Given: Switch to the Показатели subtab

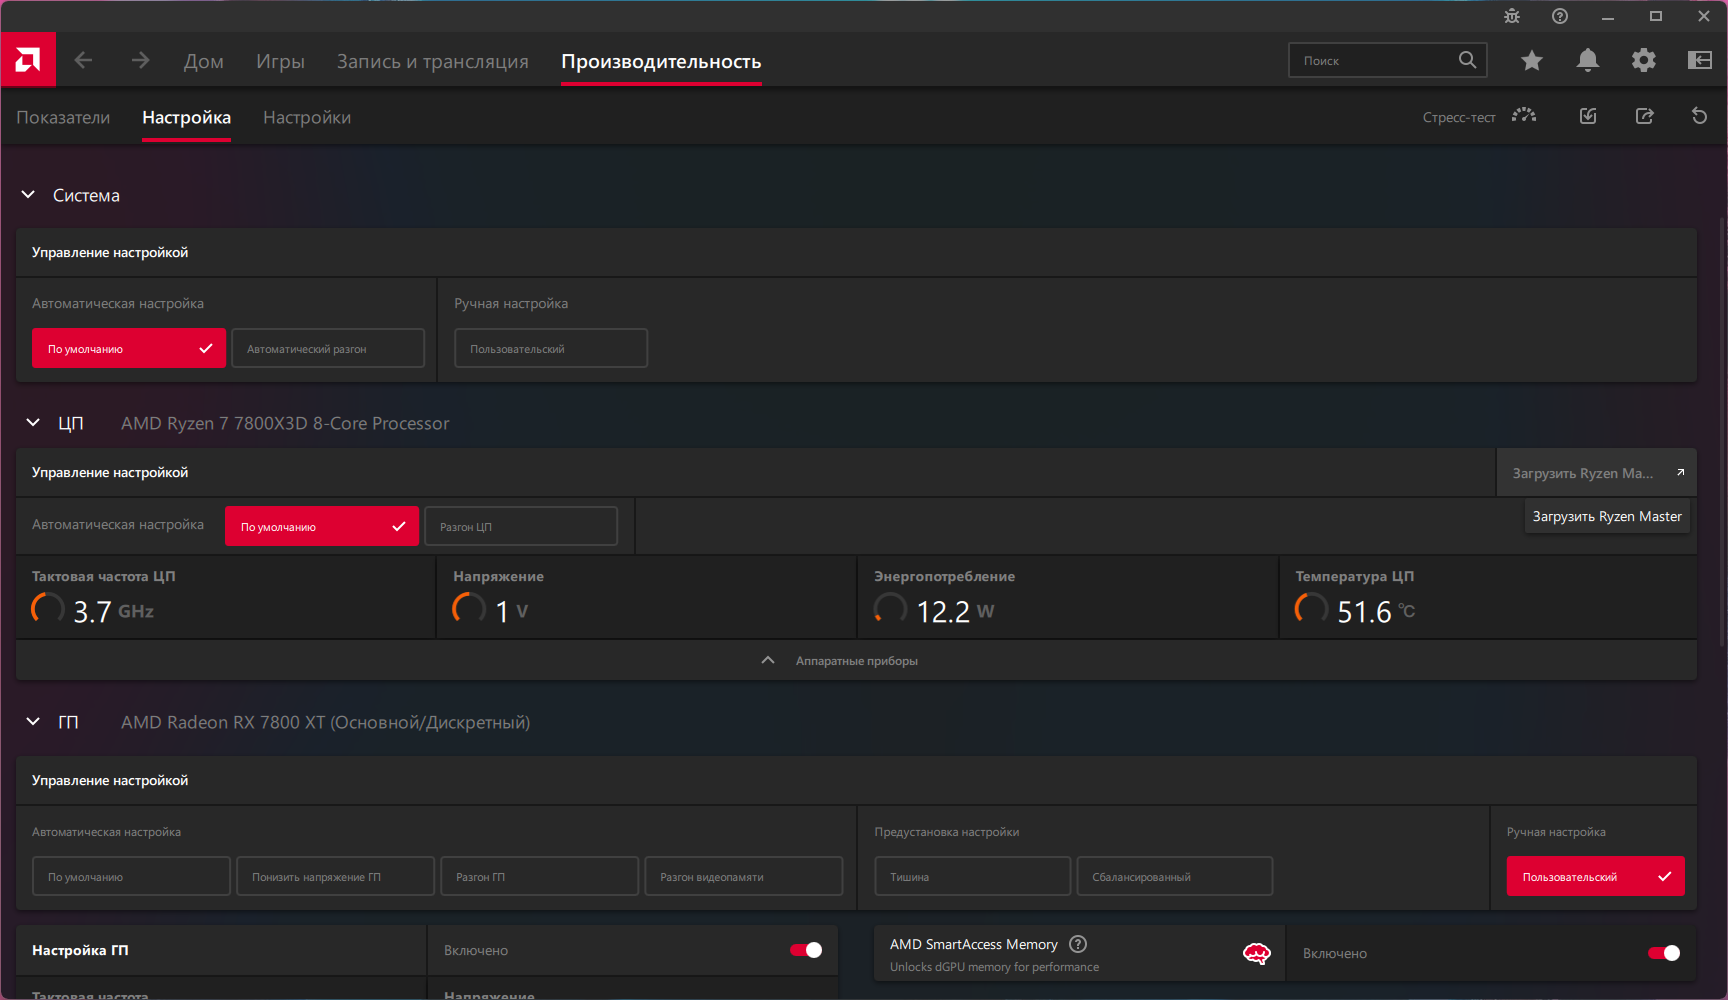Looking at the screenshot, I should click(63, 117).
